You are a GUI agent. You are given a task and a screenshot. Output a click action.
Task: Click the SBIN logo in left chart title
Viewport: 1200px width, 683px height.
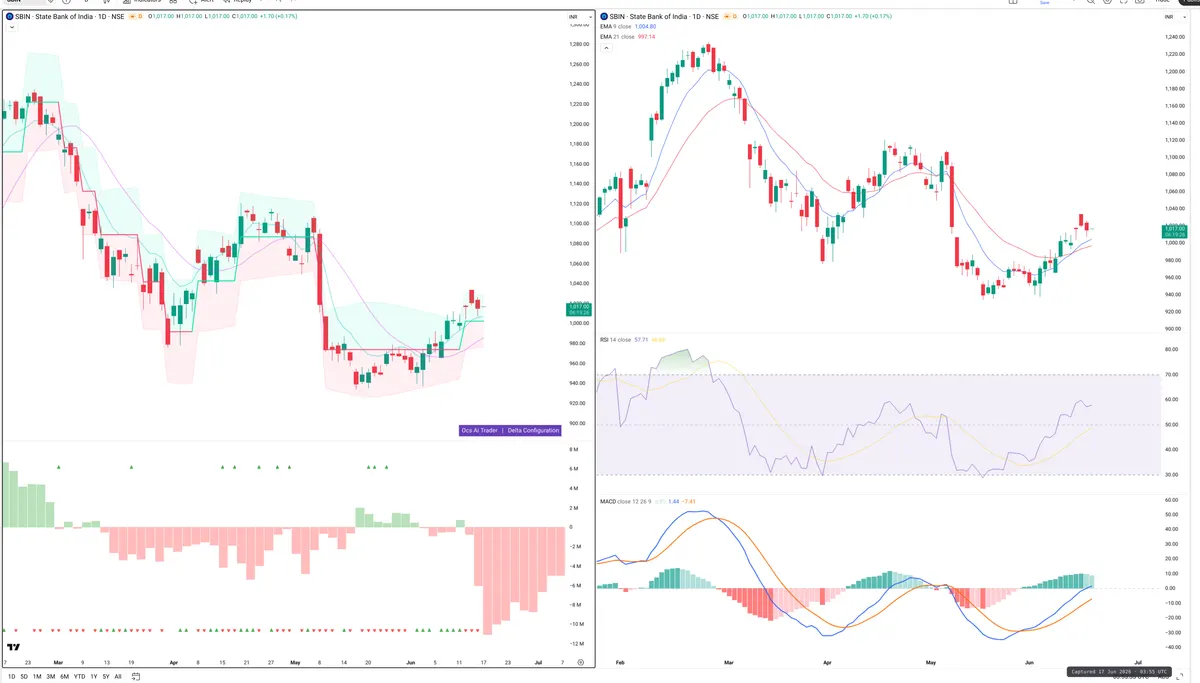tap(9, 17)
